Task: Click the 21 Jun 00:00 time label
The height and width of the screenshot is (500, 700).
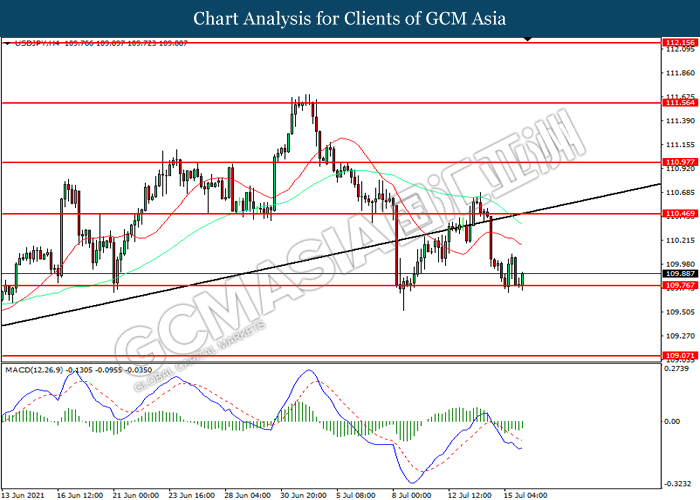Action: pyautogui.click(x=136, y=495)
